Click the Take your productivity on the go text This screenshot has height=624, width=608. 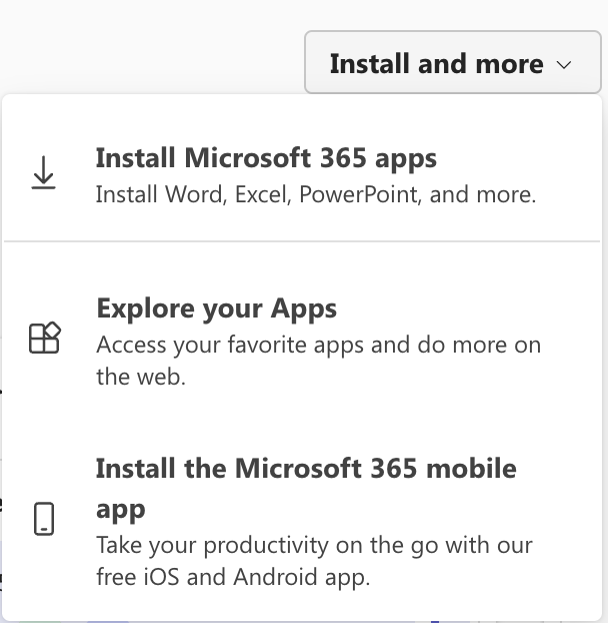point(314,545)
